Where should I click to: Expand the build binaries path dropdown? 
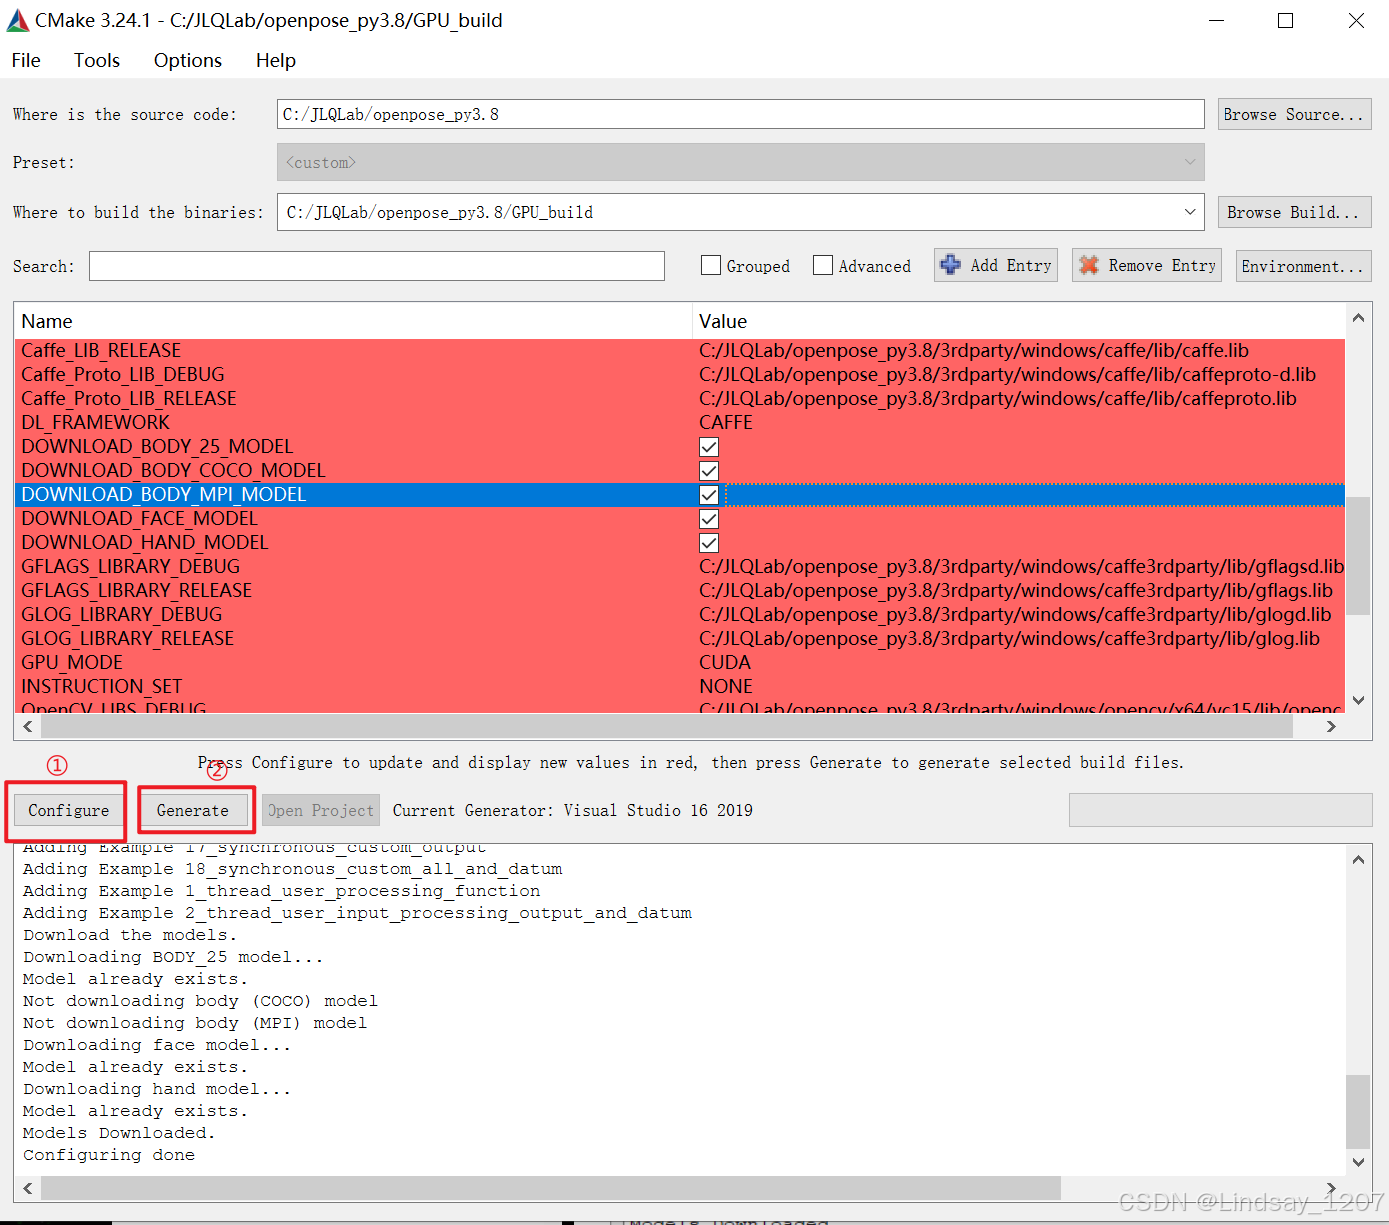point(1190,212)
